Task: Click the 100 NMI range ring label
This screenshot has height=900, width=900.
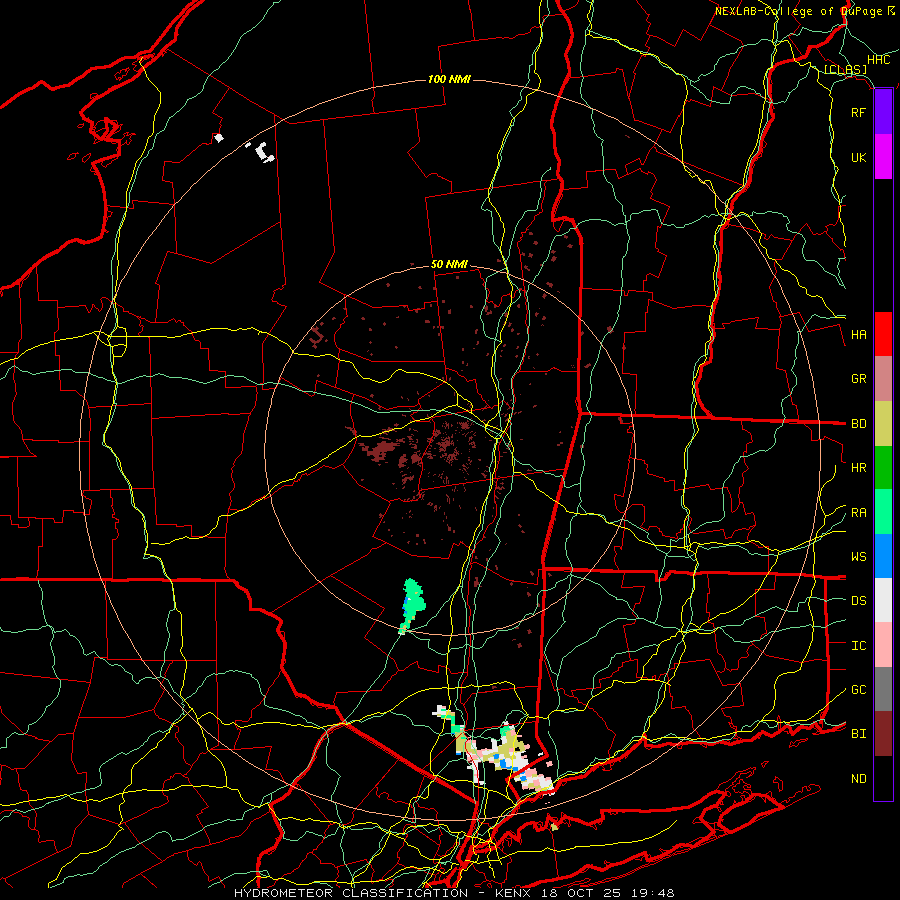Action: 449,79
